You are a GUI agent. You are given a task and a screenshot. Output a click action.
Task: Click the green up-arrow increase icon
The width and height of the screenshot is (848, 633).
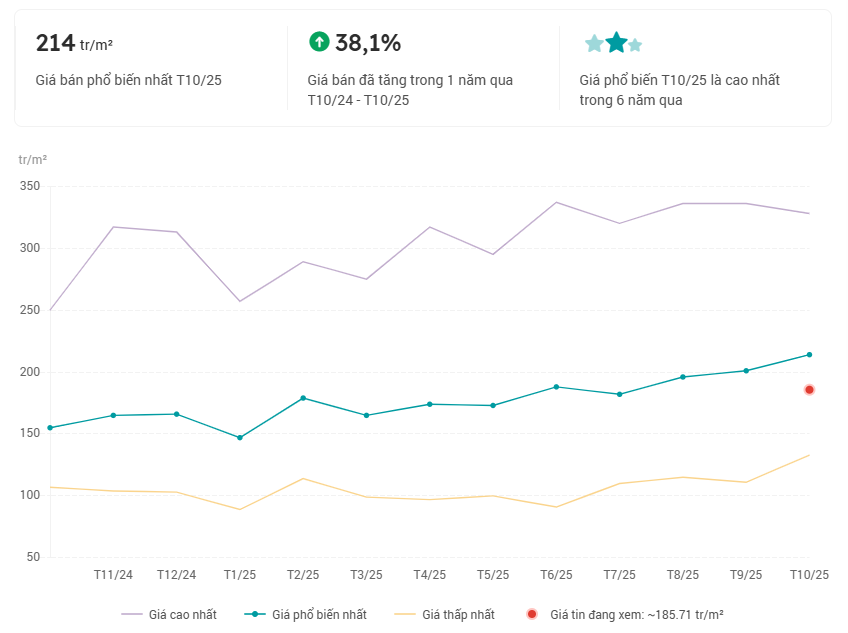319,42
